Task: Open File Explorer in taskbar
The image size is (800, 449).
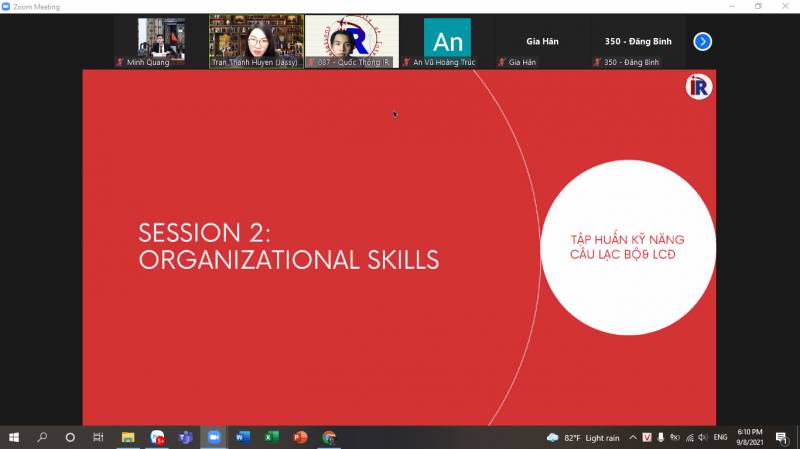Action: pos(128,437)
